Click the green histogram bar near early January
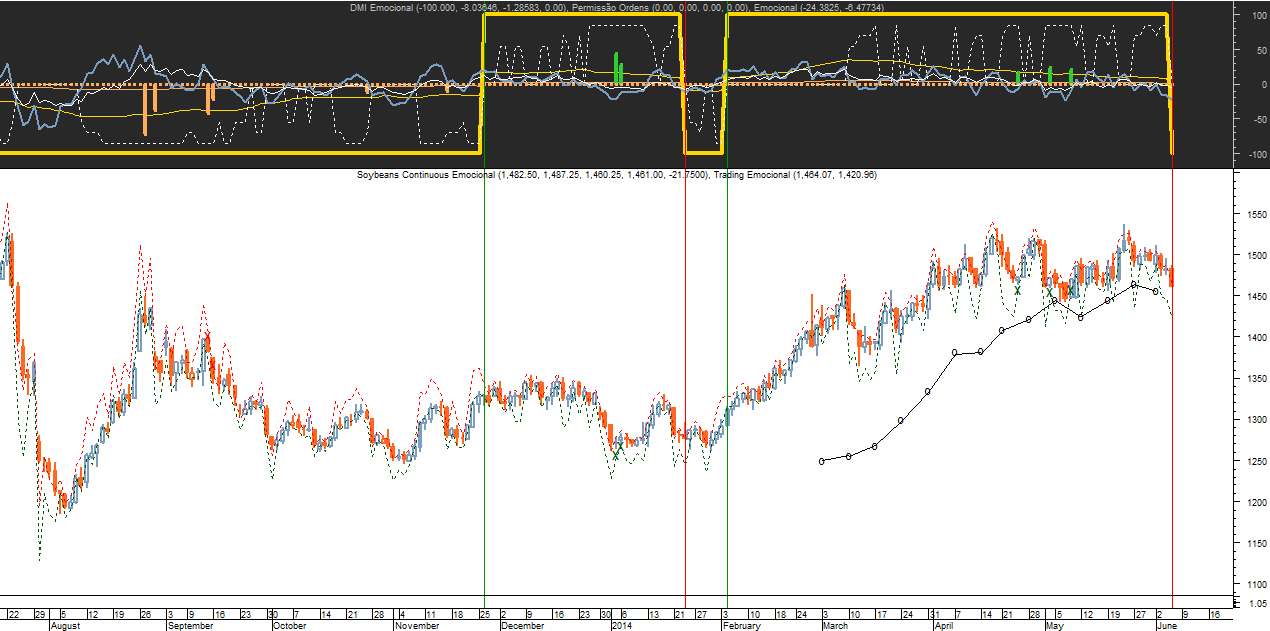This screenshot has width=1270, height=631. (616, 68)
